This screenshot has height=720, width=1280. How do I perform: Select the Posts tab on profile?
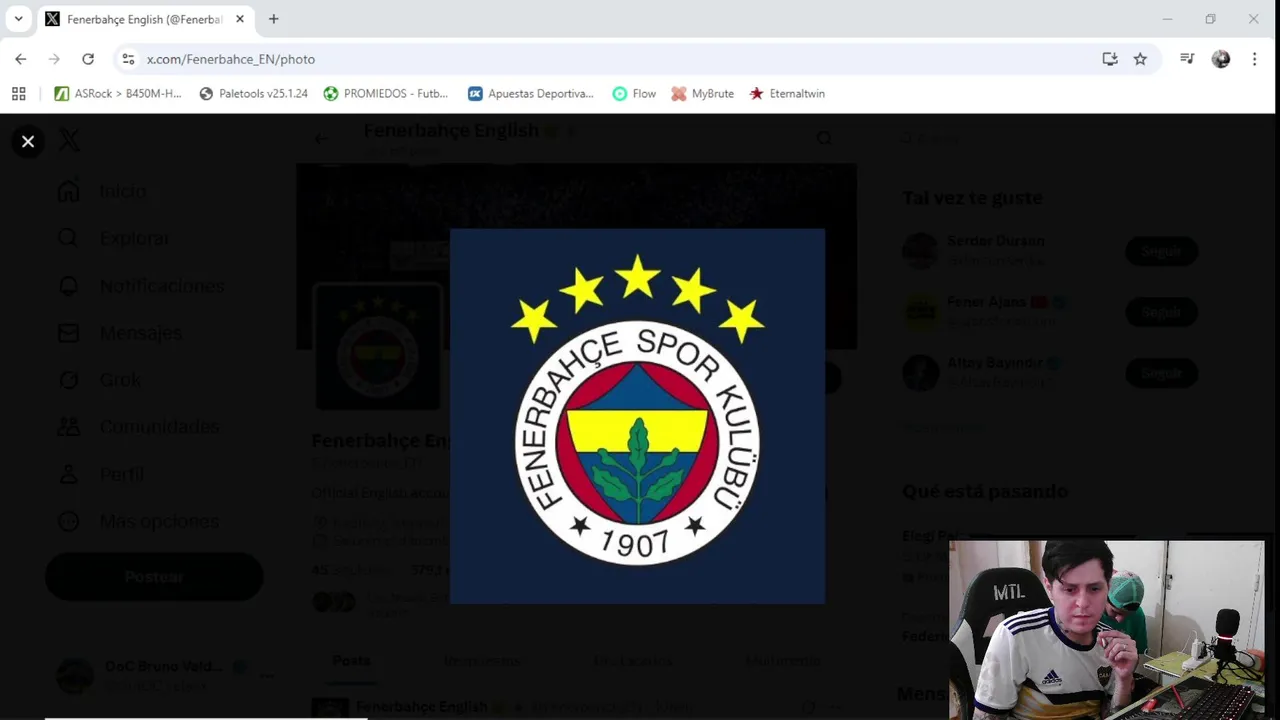tap(351, 661)
